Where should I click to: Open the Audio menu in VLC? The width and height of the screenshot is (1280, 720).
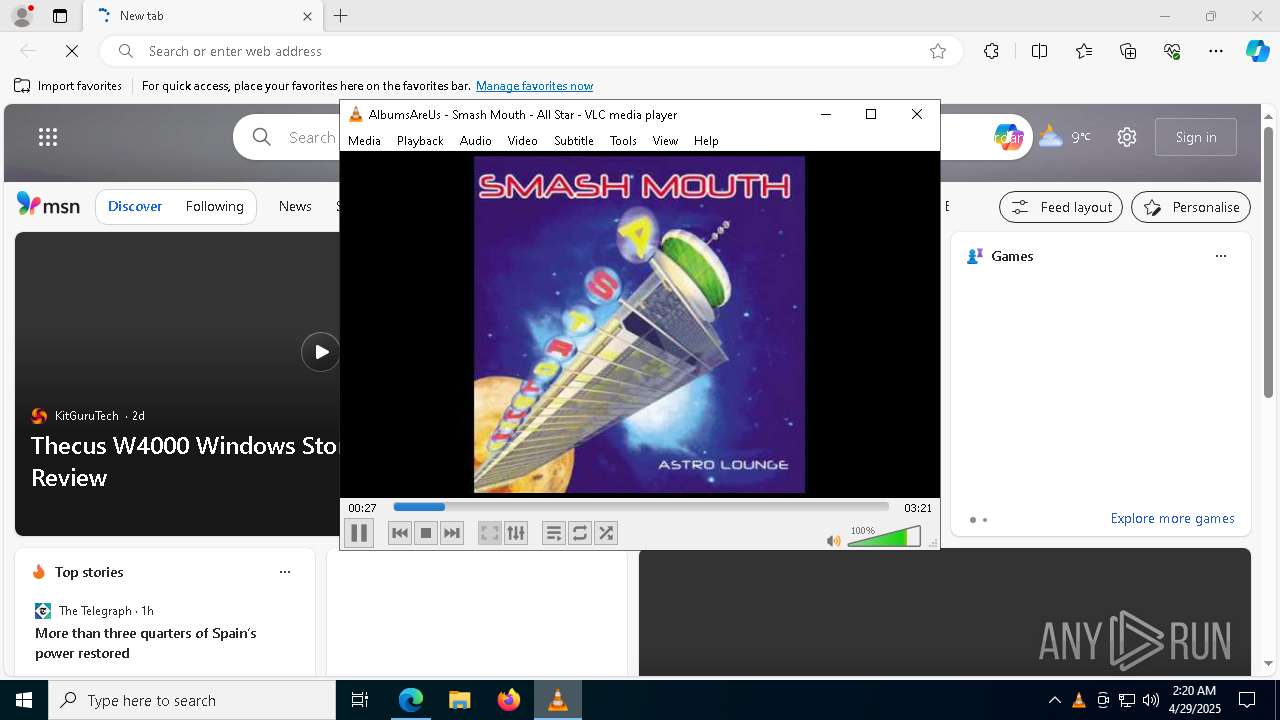click(475, 141)
